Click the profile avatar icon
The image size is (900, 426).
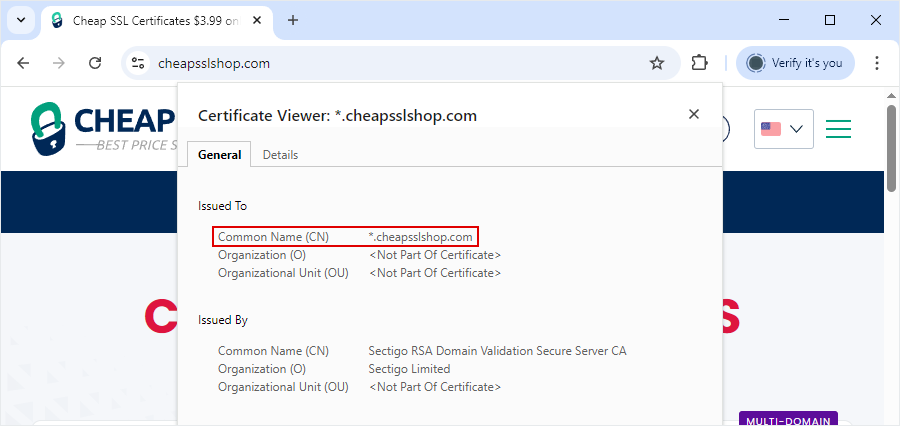[757, 63]
